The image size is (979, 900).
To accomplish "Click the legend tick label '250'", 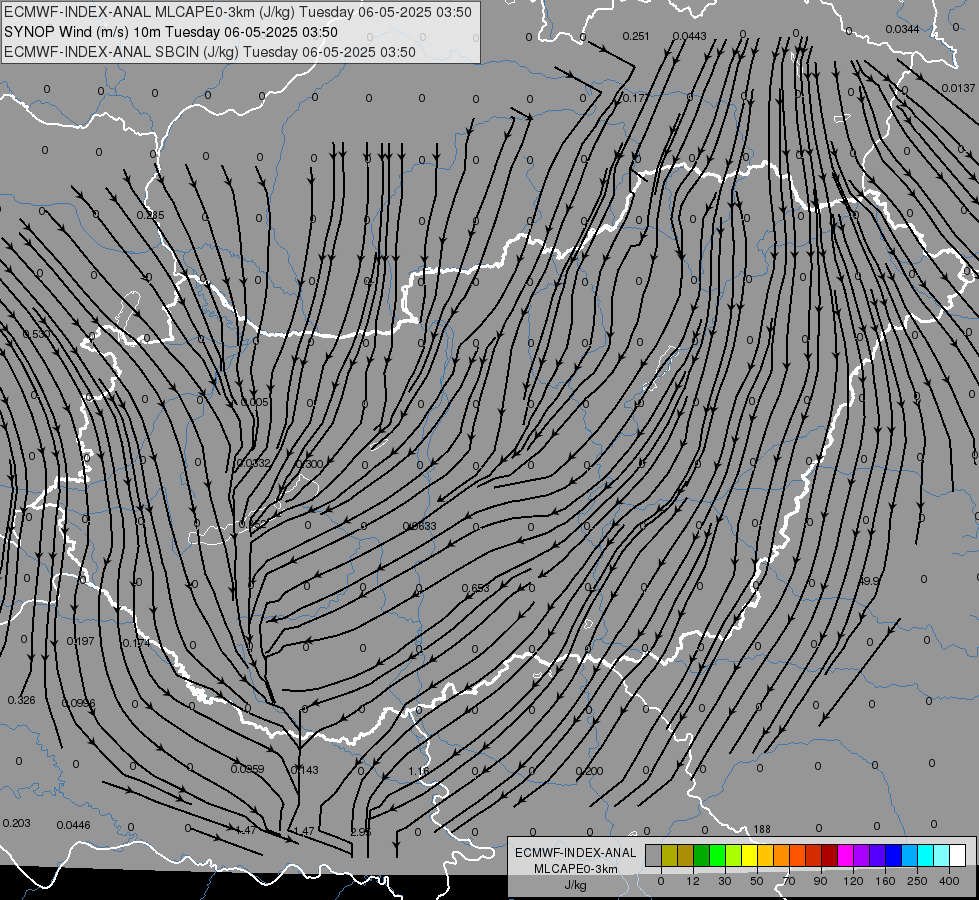I will click(917, 881).
